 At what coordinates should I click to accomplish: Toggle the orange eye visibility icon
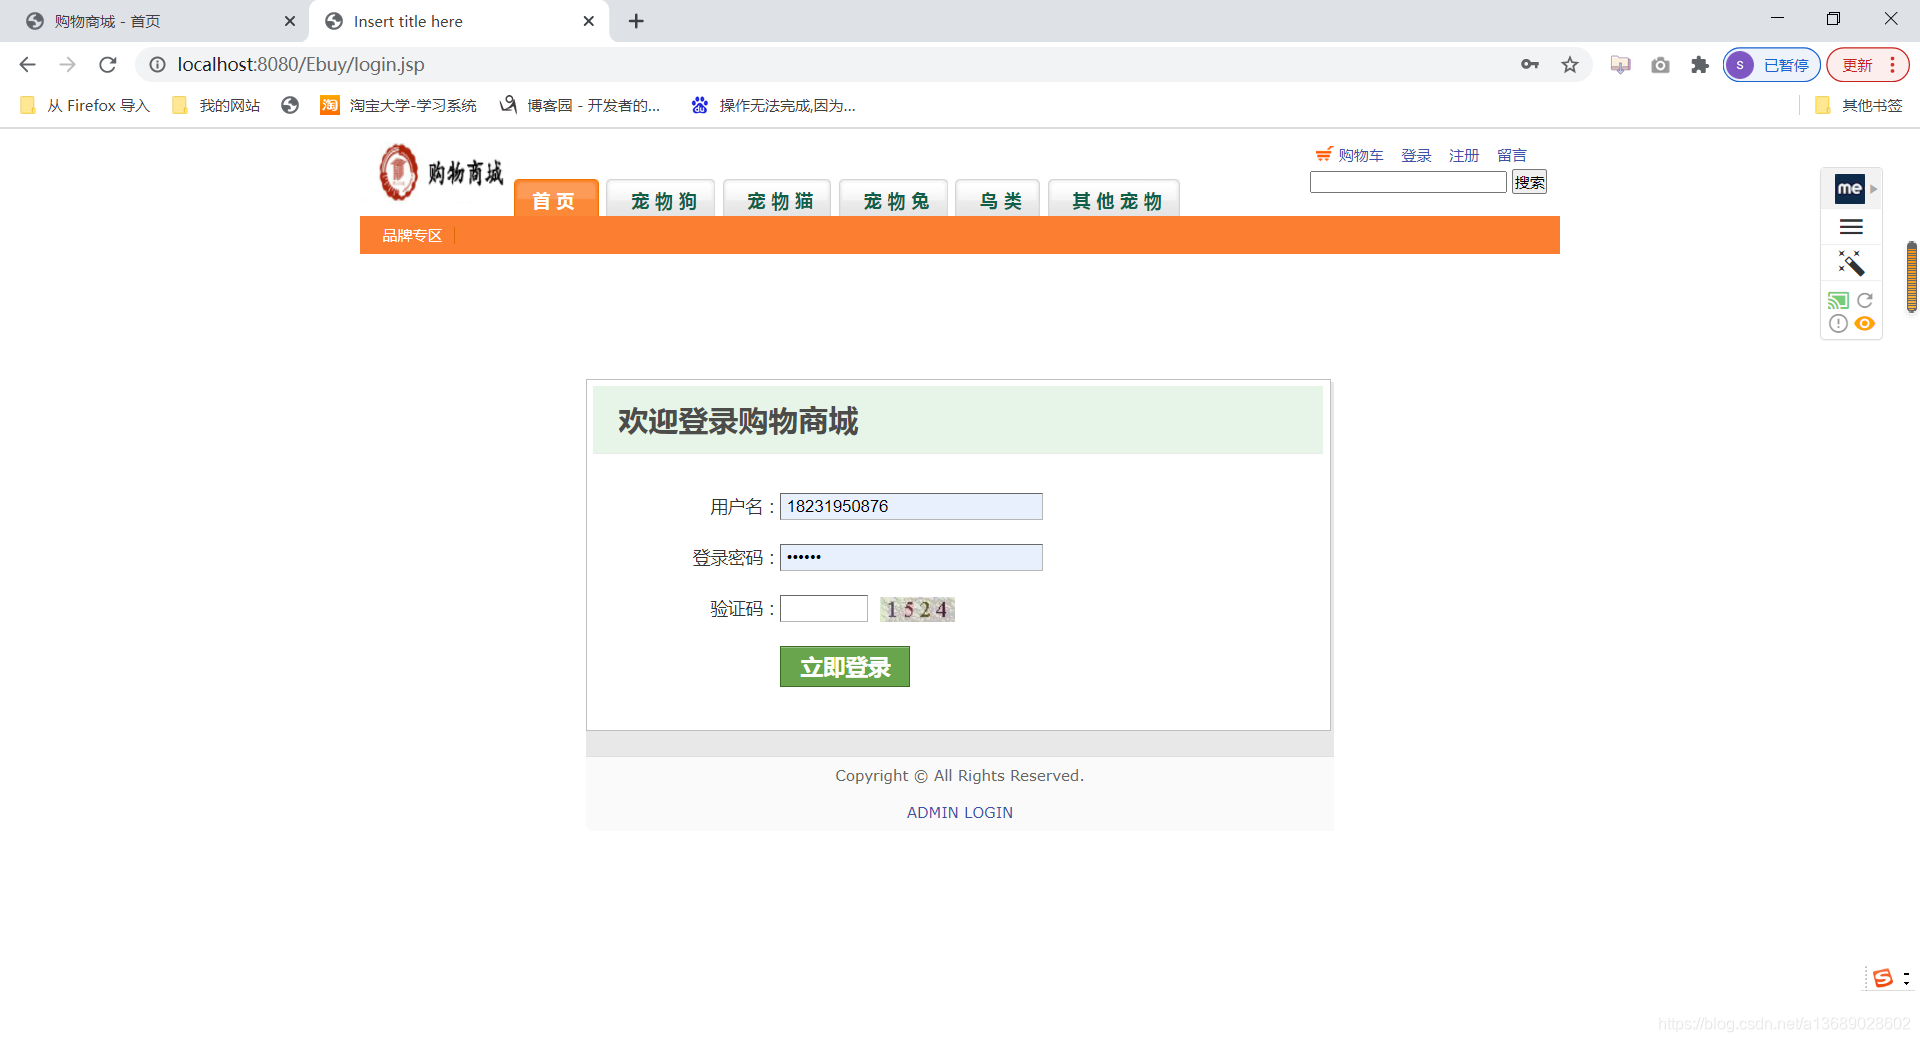pyautogui.click(x=1865, y=323)
